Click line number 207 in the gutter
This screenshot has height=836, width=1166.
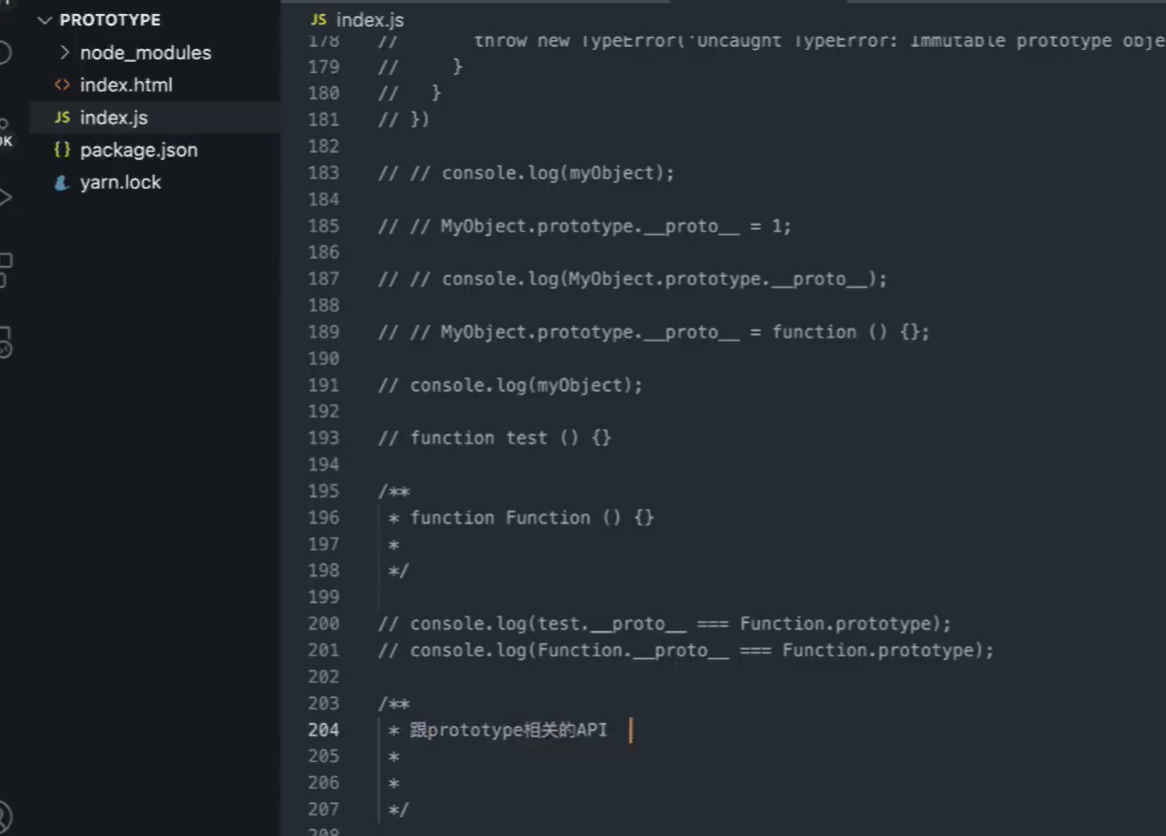tap(323, 809)
